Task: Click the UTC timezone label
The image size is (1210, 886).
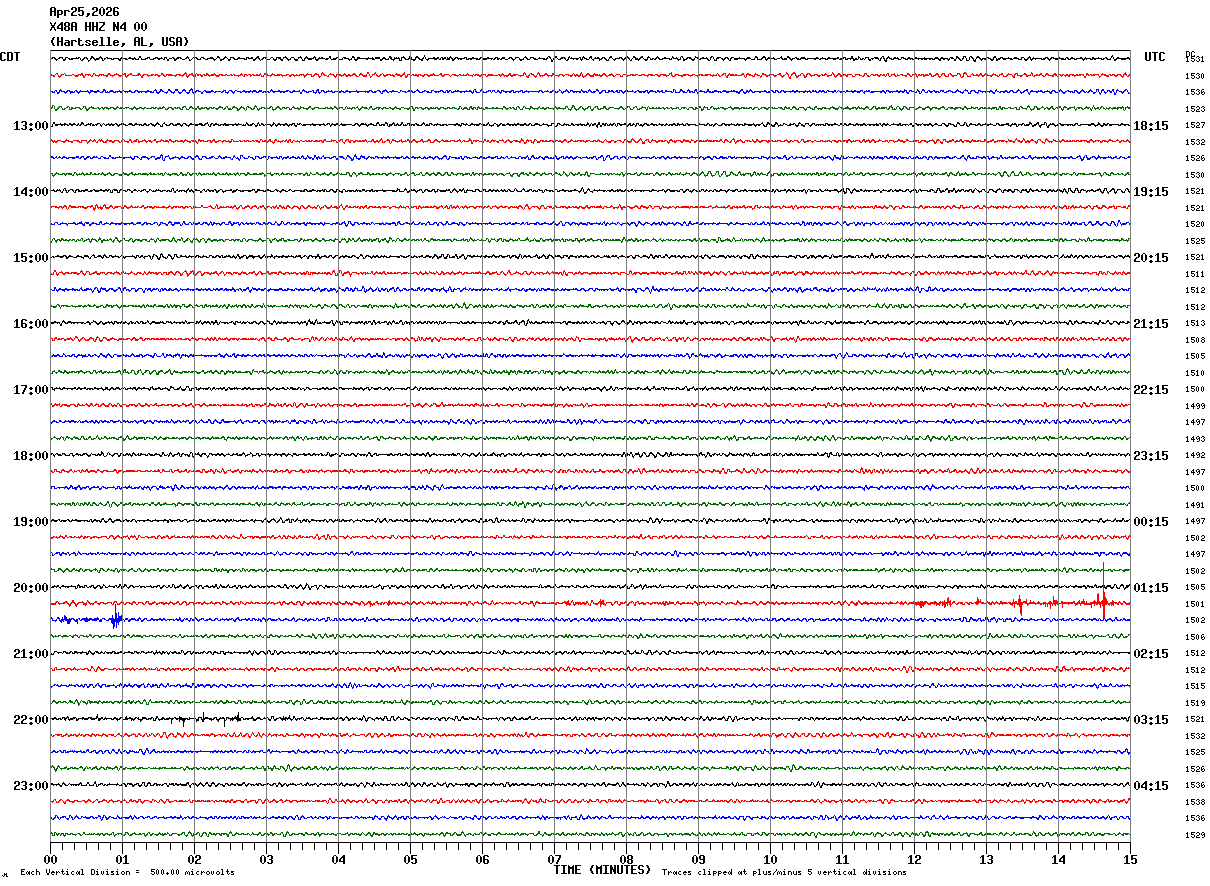Action: pos(1155,57)
